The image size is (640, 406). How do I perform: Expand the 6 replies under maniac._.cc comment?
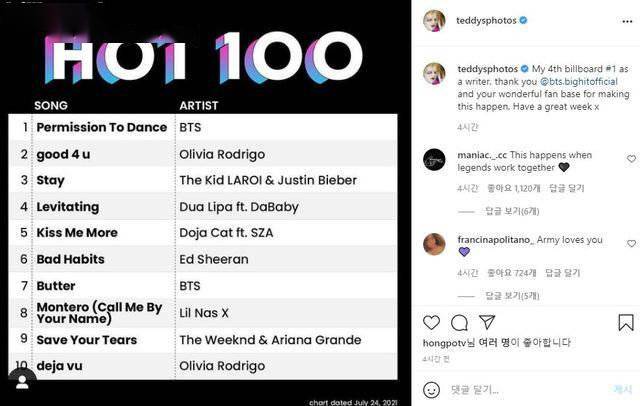tap(512, 211)
